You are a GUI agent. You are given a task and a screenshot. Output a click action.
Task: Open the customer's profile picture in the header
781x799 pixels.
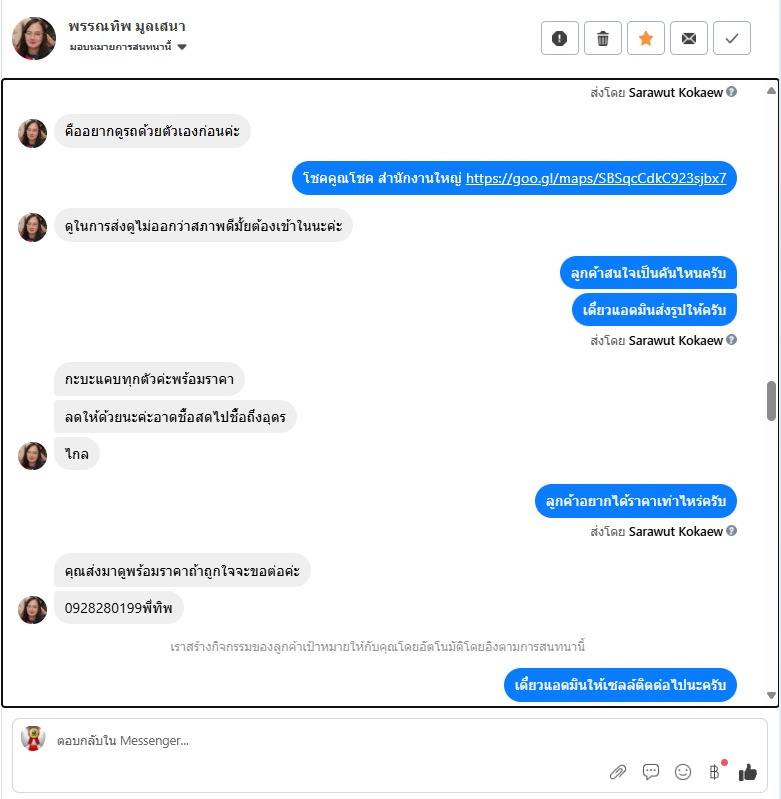click(34, 38)
